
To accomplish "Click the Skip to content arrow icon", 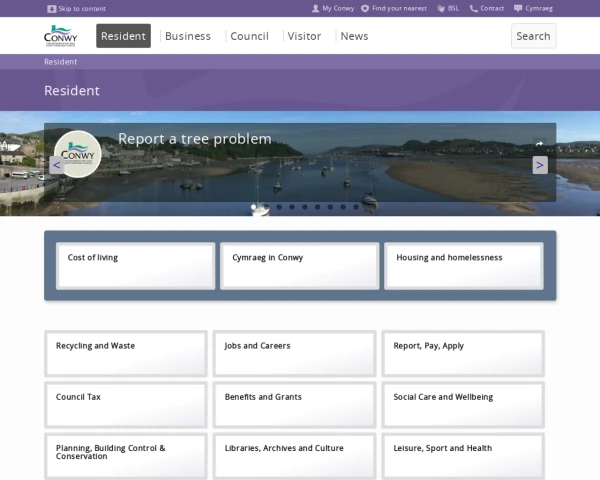I will pos(51,8).
